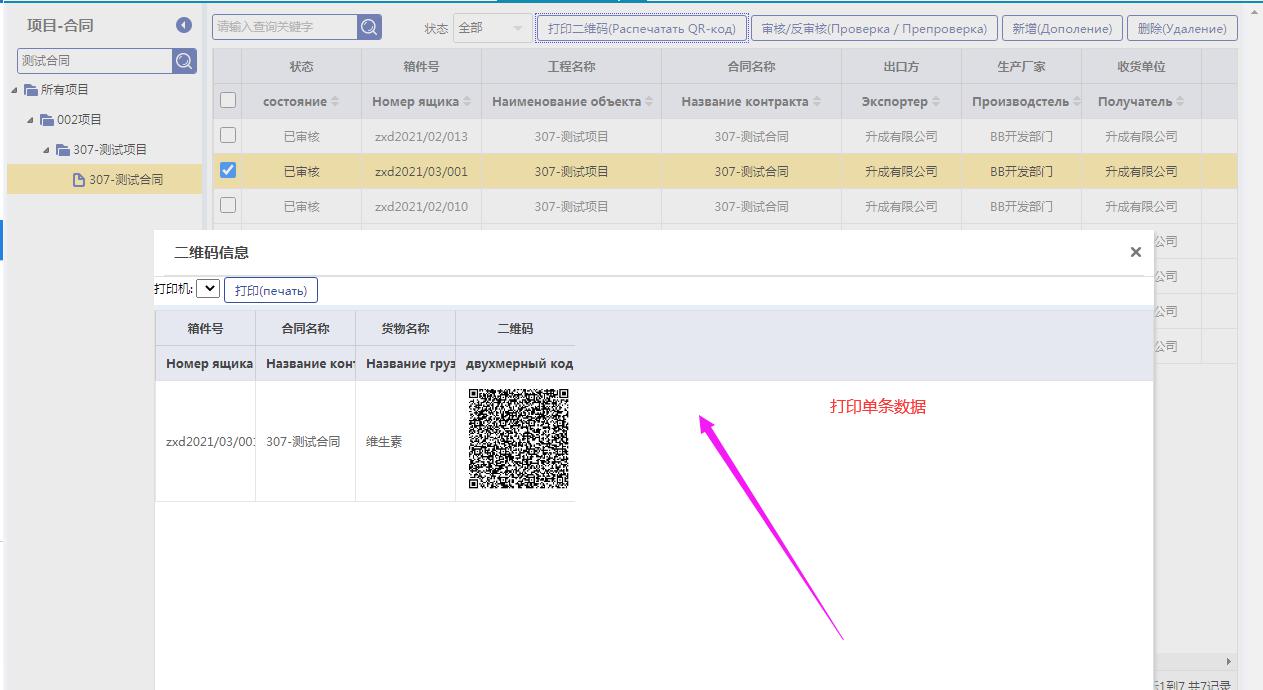1263x690 pixels.
Task: Click the search icon beside keyword query field
Action: point(369,27)
